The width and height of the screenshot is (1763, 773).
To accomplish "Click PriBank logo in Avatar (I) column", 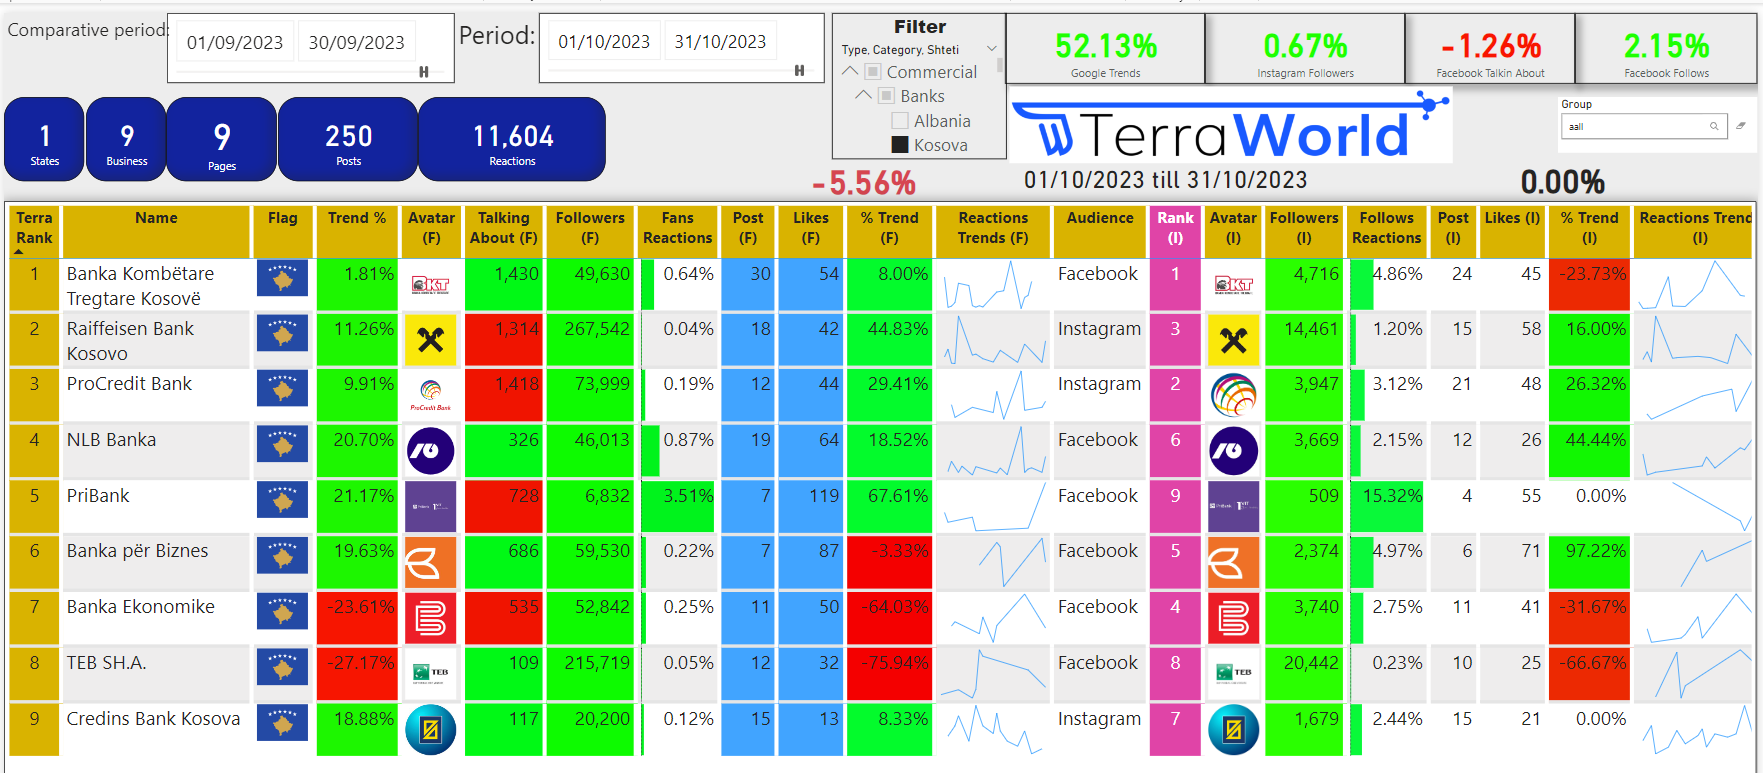I will click(x=1234, y=507).
